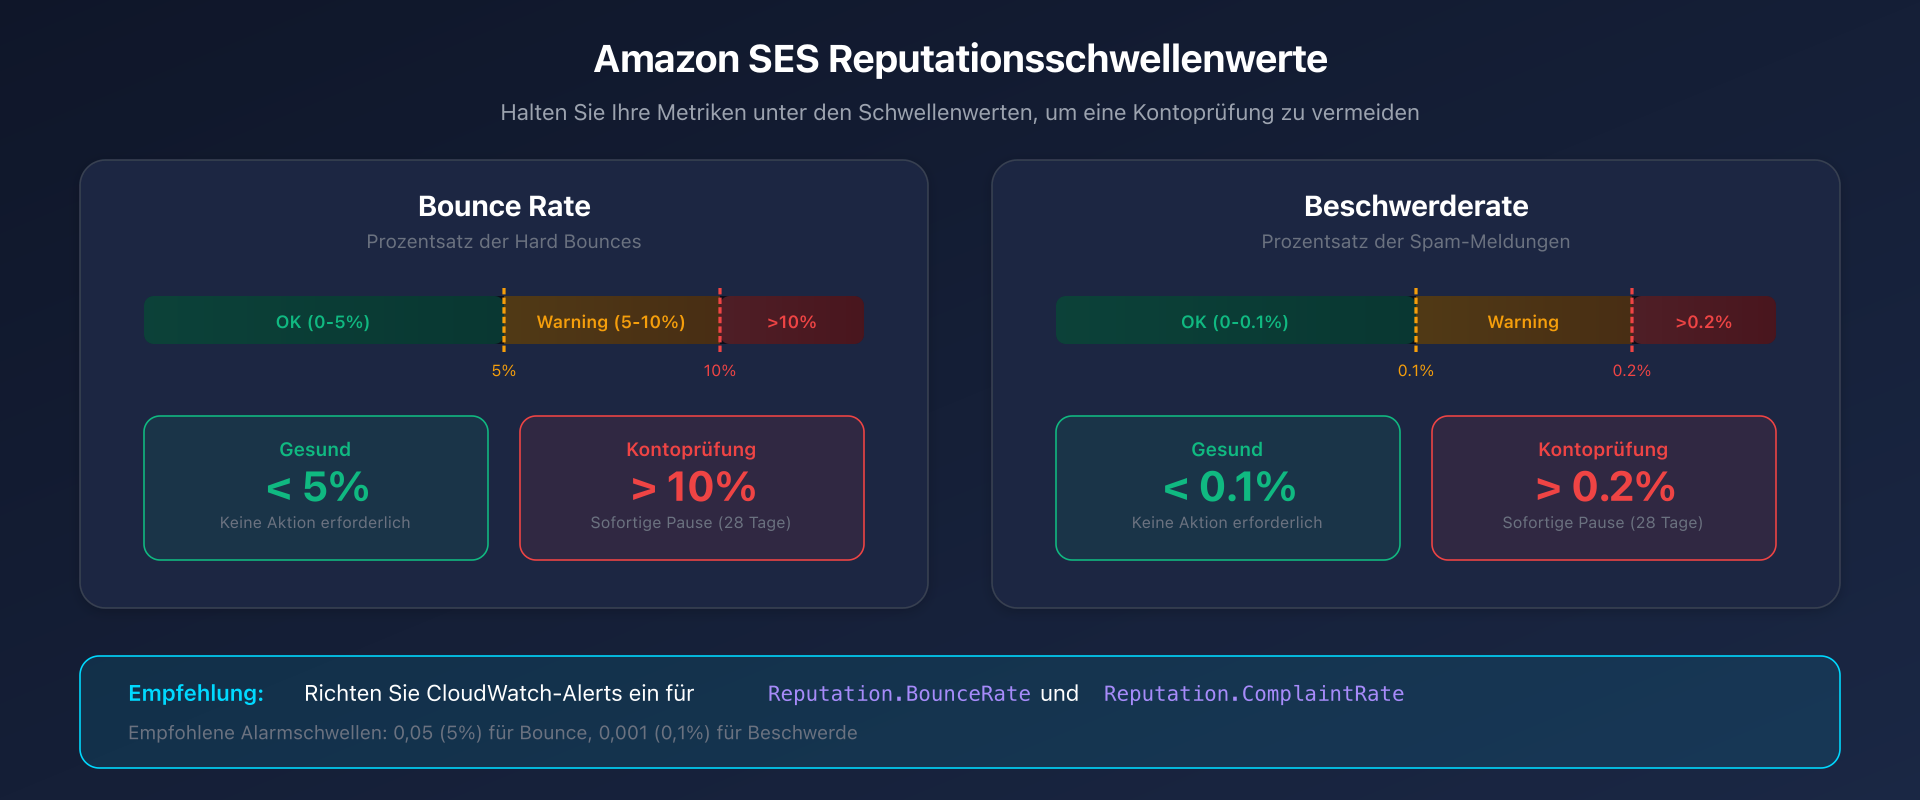Click the red >10% bounce segment
This screenshot has width=1920, height=800.
791,321
